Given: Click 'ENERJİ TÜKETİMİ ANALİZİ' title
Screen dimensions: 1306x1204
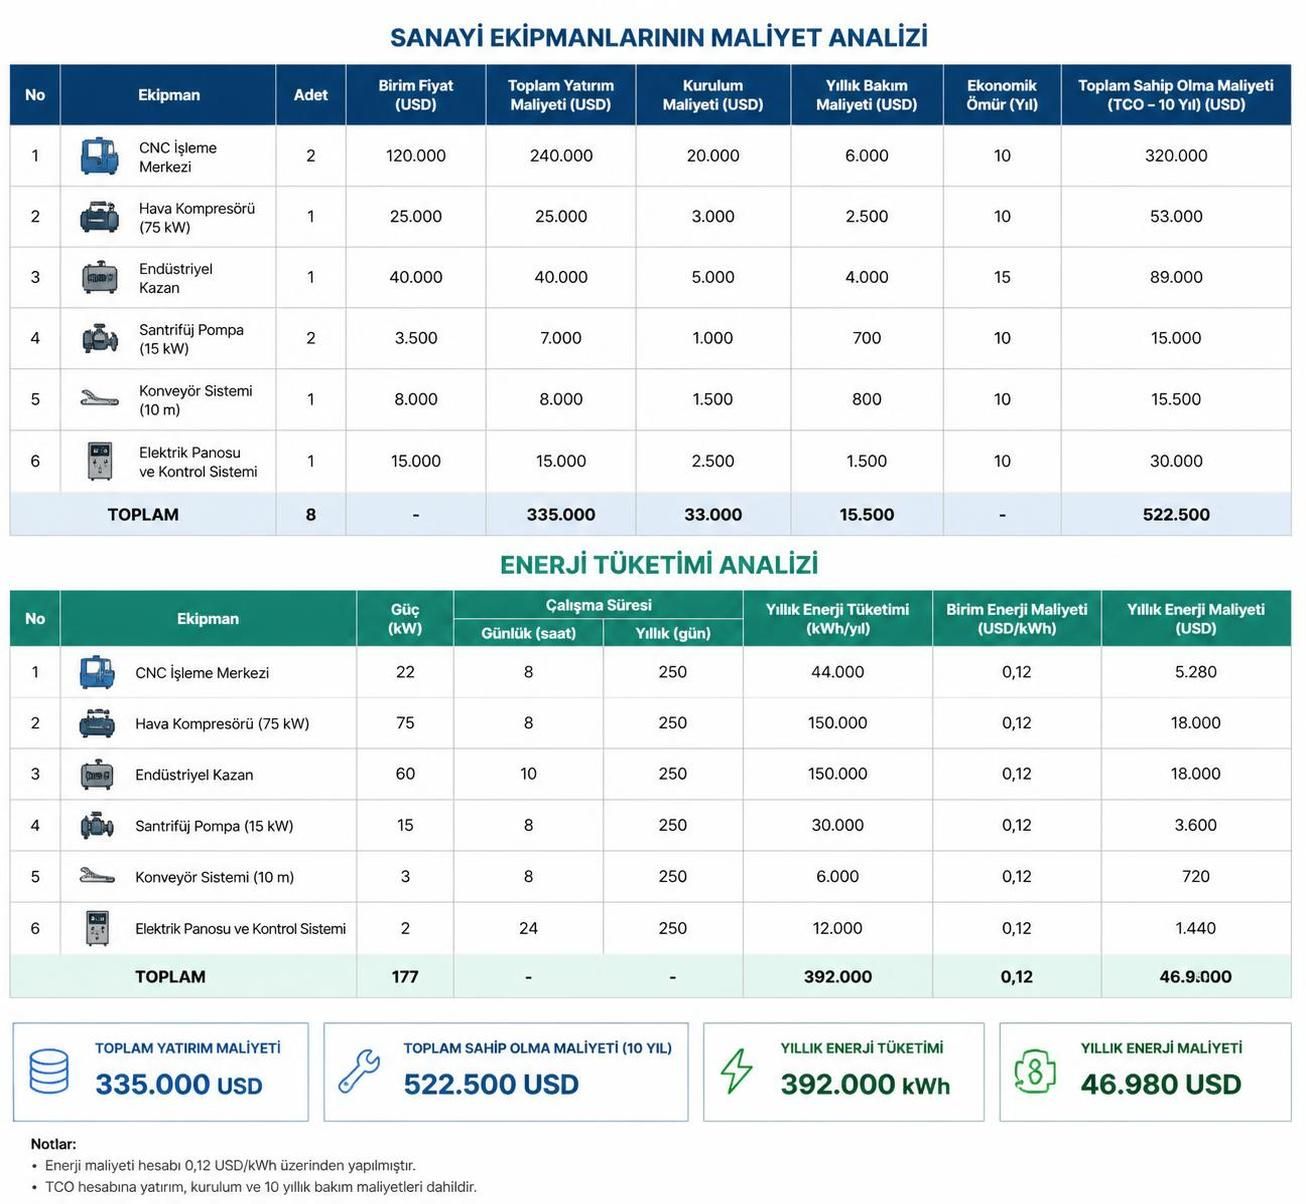Looking at the screenshot, I should [x=659, y=564].
